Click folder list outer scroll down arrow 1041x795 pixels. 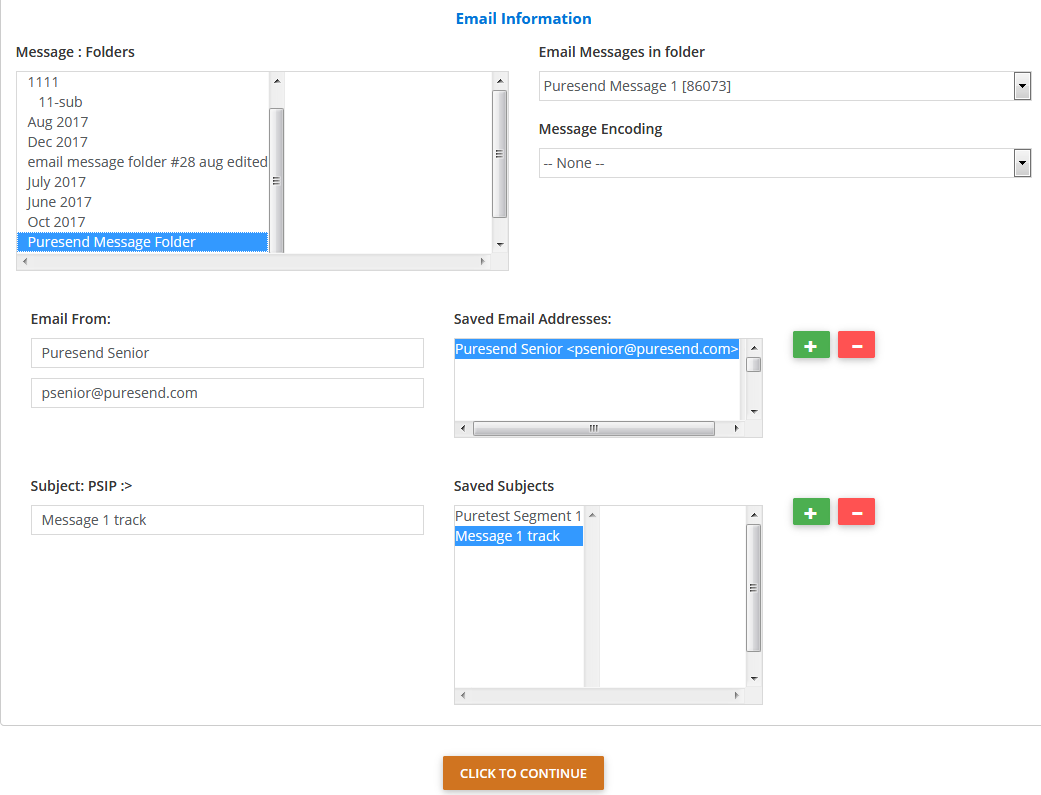point(500,244)
